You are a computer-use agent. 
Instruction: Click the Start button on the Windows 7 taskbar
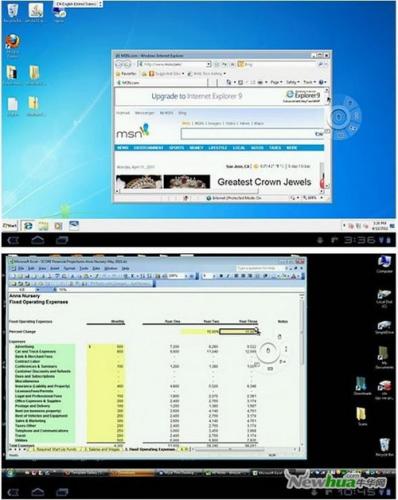point(10,226)
